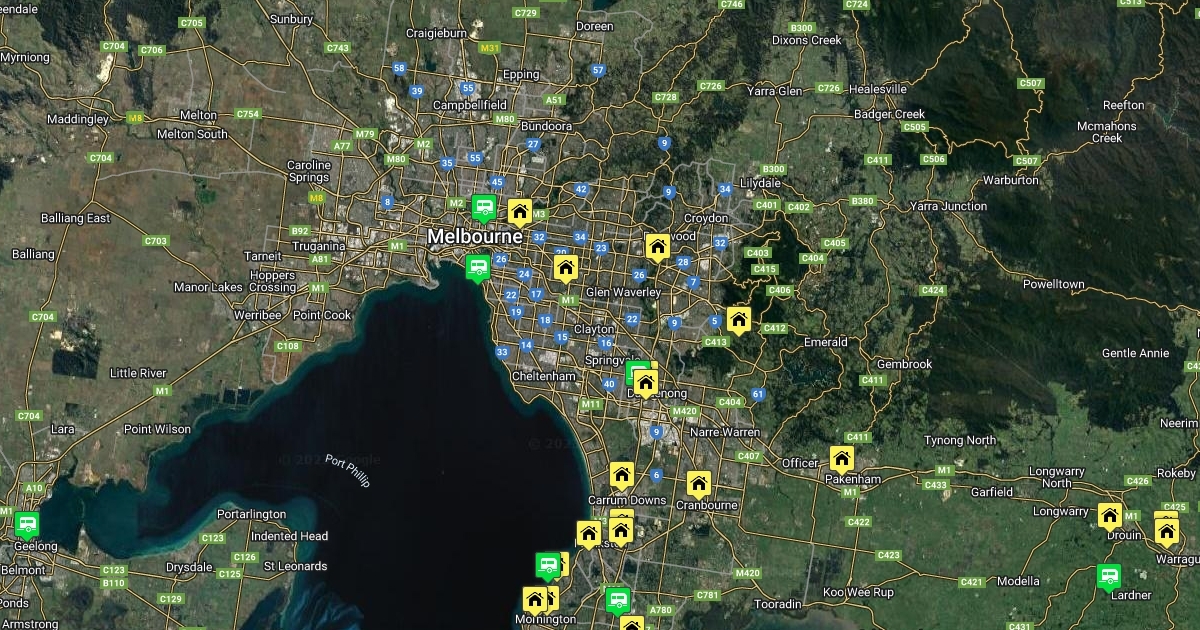The width and height of the screenshot is (1200, 630).
Task: Click the green caravan marker north of Melbourne label
Action: point(484,208)
